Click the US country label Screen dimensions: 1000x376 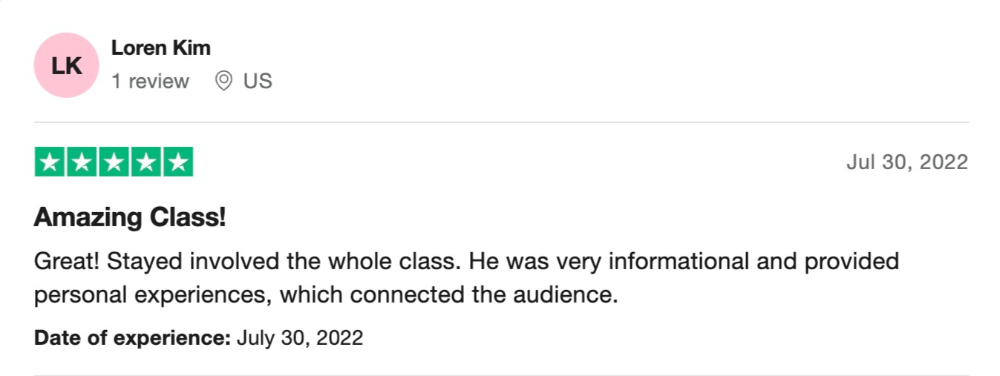[258, 82]
